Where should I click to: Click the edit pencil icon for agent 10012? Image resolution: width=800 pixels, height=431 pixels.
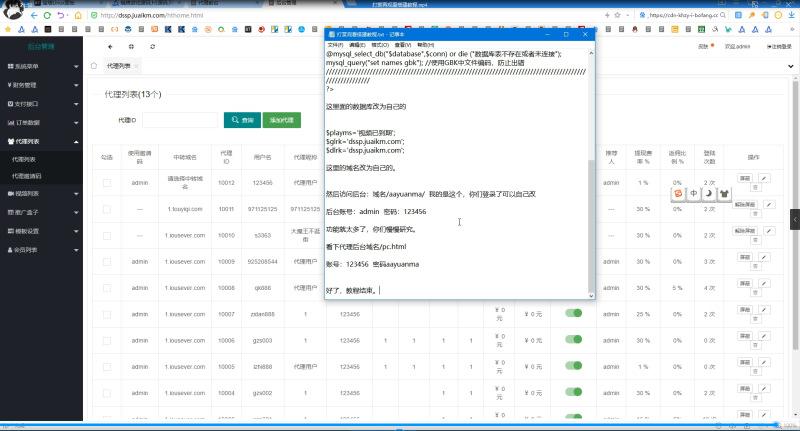pyautogui.click(x=764, y=178)
